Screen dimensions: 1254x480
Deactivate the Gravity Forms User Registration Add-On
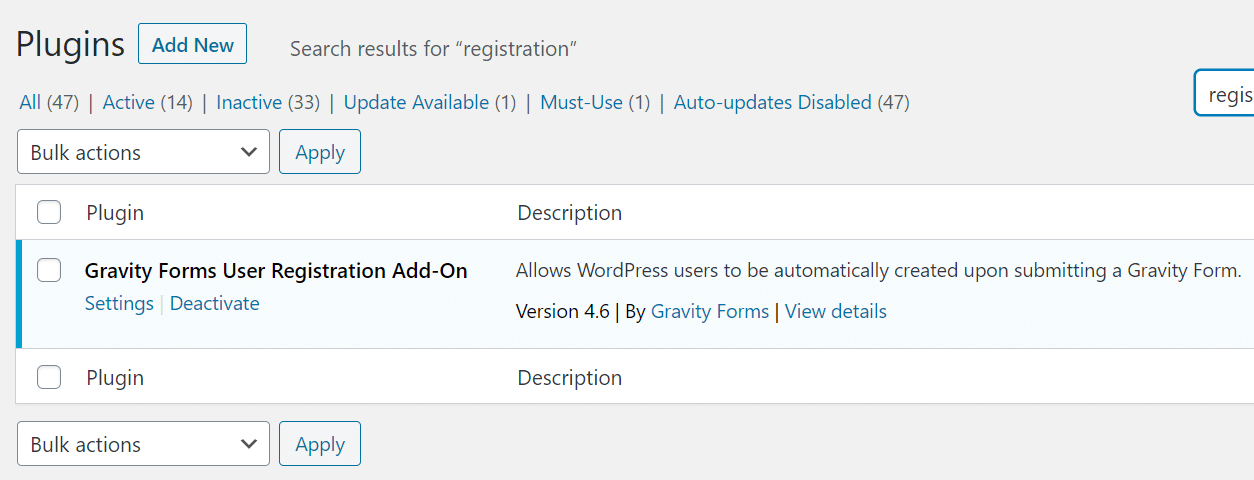click(215, 304)
